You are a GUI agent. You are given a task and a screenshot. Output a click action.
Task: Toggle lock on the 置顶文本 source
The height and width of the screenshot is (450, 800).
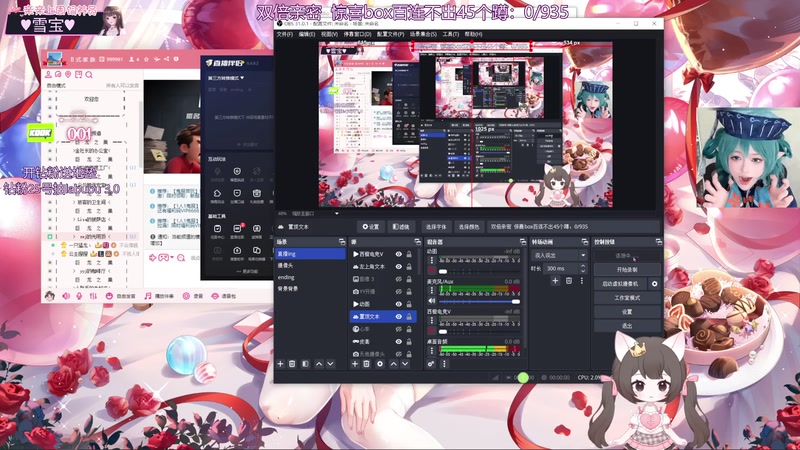coord(409,316)
